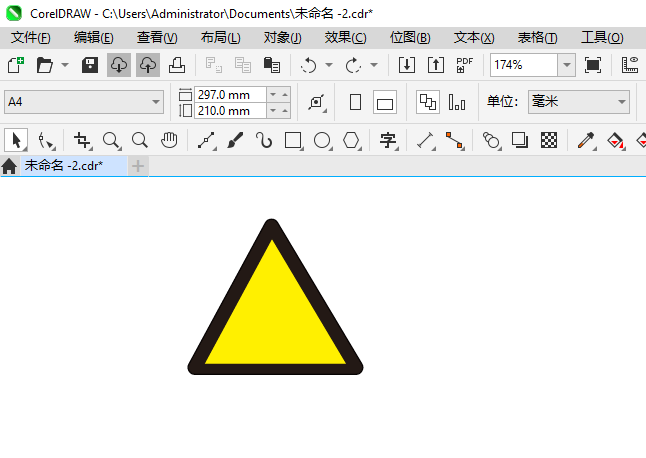Toggle All pages layout button
Screen dimensions: 646x458
pyautogui.click(x=428, y=102)
